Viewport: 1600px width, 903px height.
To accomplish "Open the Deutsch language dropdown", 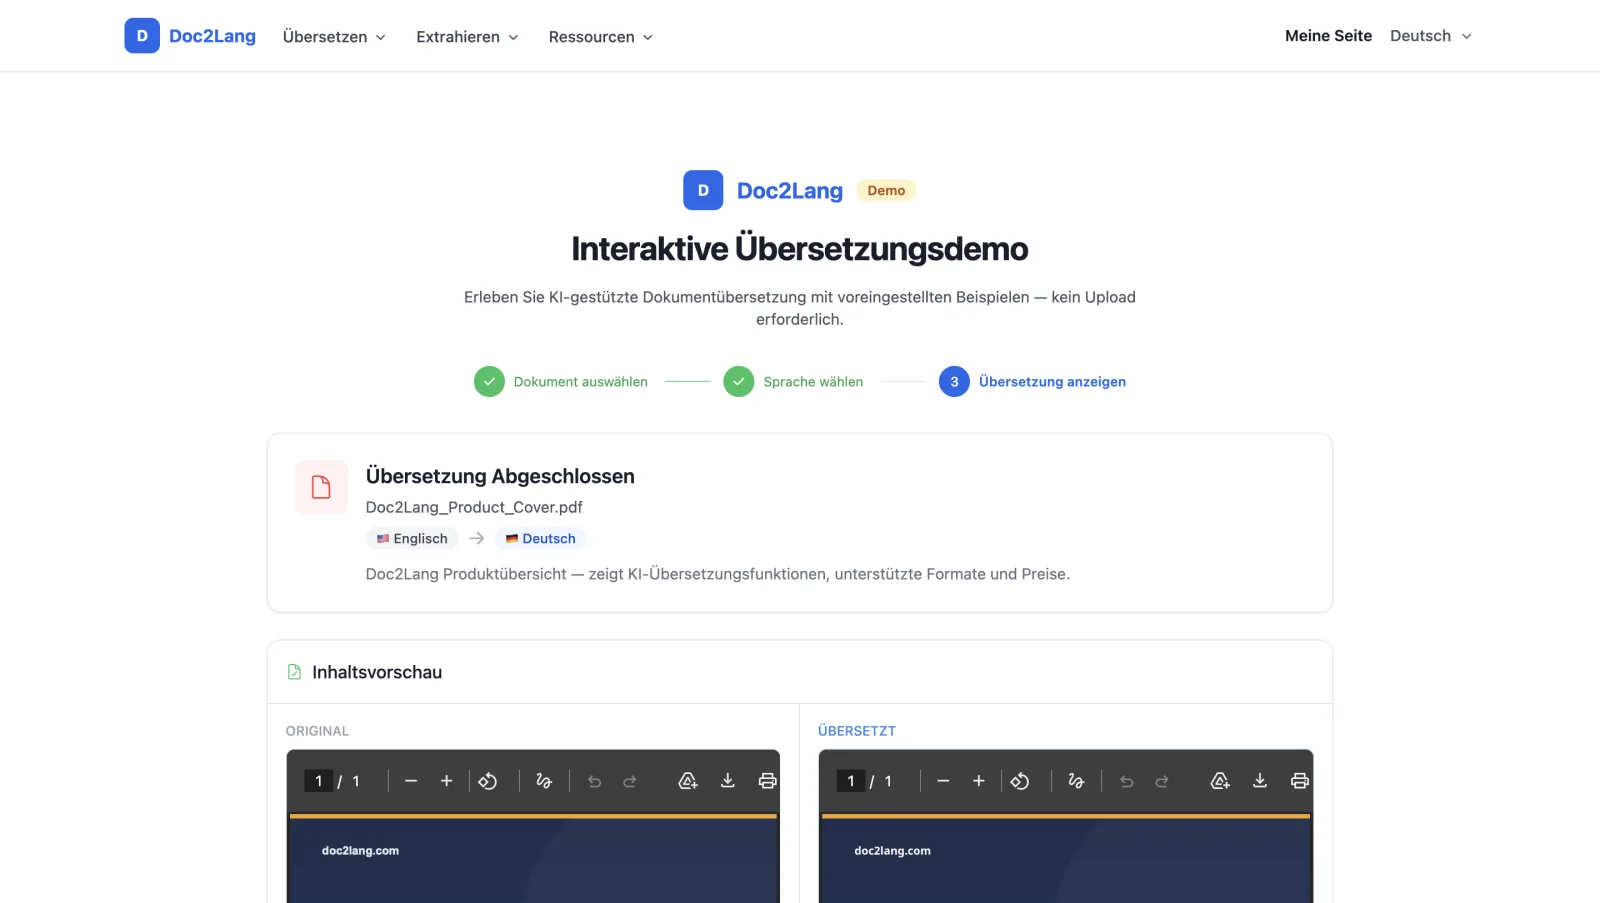I will point(1431,36).
